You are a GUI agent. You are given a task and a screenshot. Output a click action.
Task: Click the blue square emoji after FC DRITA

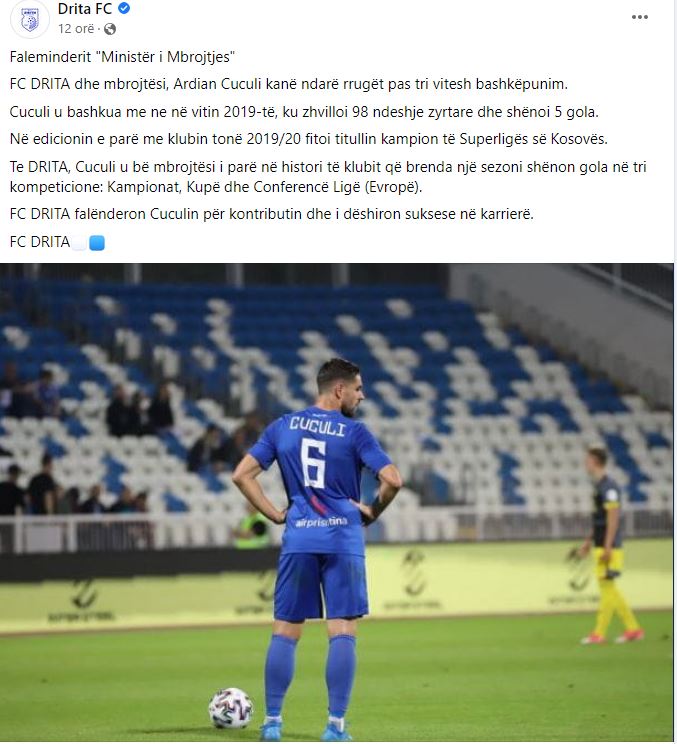click(x=97, y=243)
